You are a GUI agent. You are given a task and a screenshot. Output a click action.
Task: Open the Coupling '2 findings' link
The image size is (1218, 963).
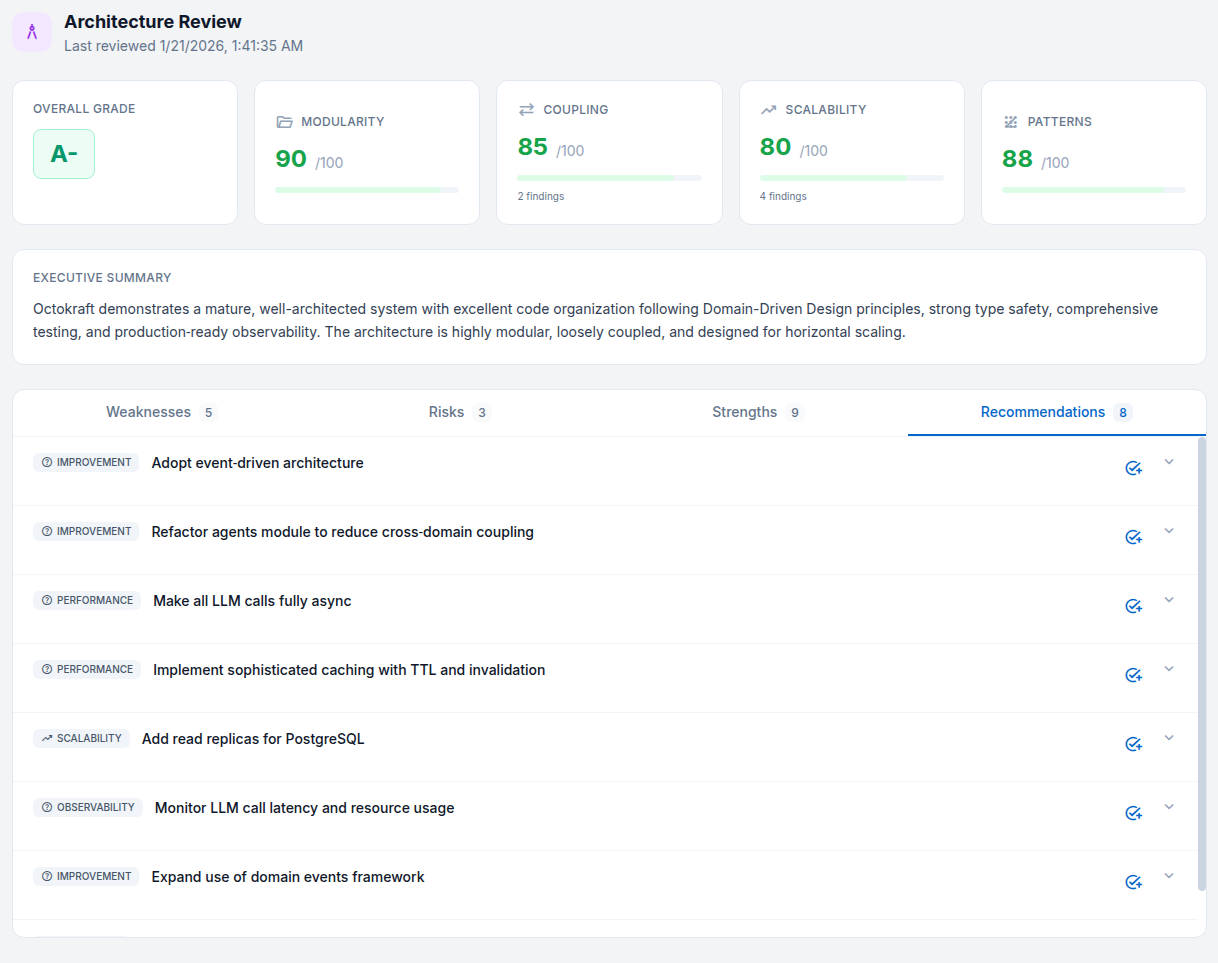point(541,196)
